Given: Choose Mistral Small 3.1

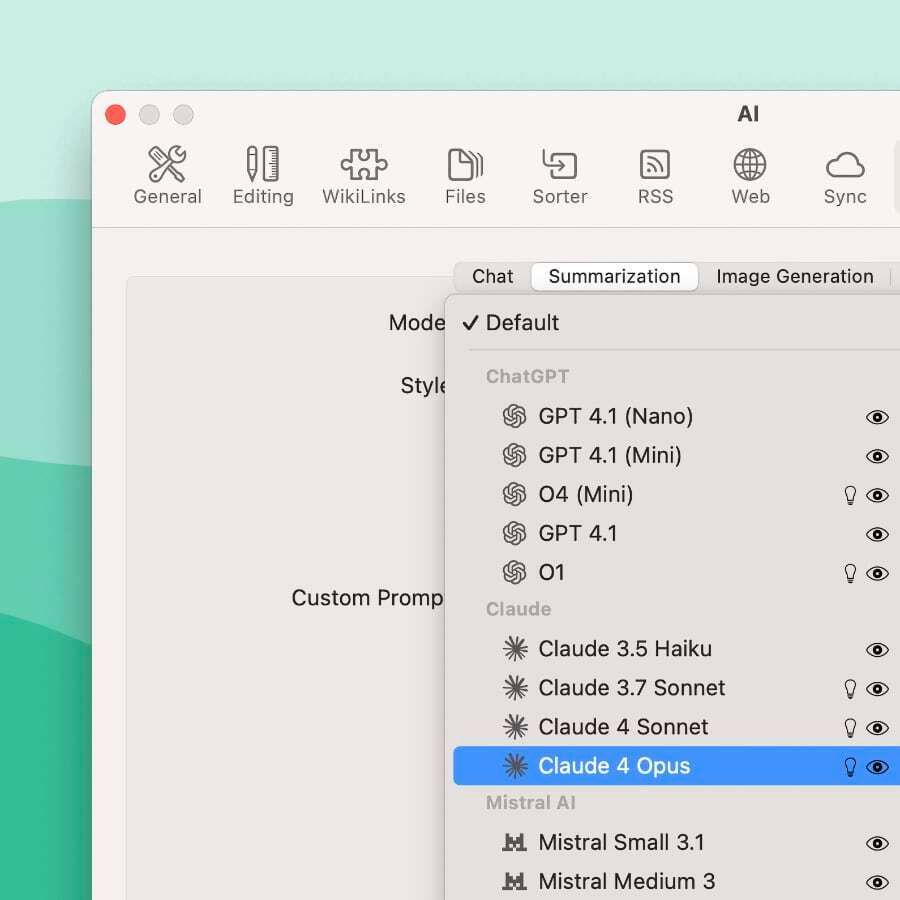Looking at the screenshot, I should 676,842.
